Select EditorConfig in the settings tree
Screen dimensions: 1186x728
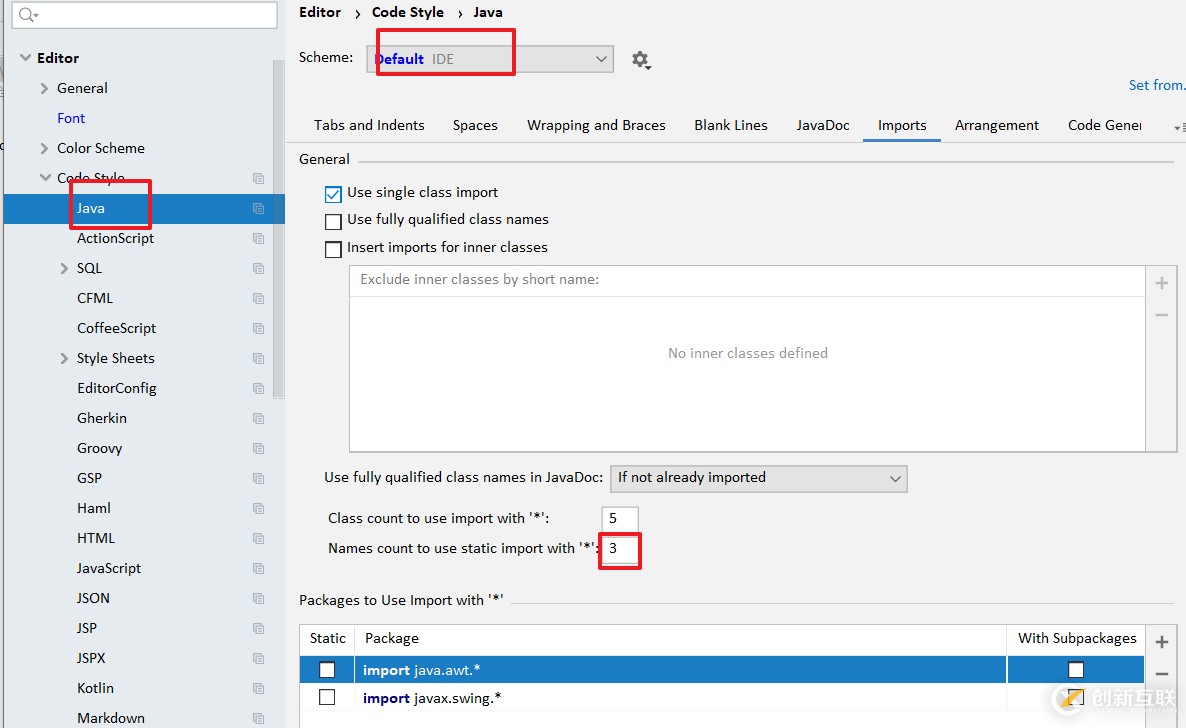116,389
